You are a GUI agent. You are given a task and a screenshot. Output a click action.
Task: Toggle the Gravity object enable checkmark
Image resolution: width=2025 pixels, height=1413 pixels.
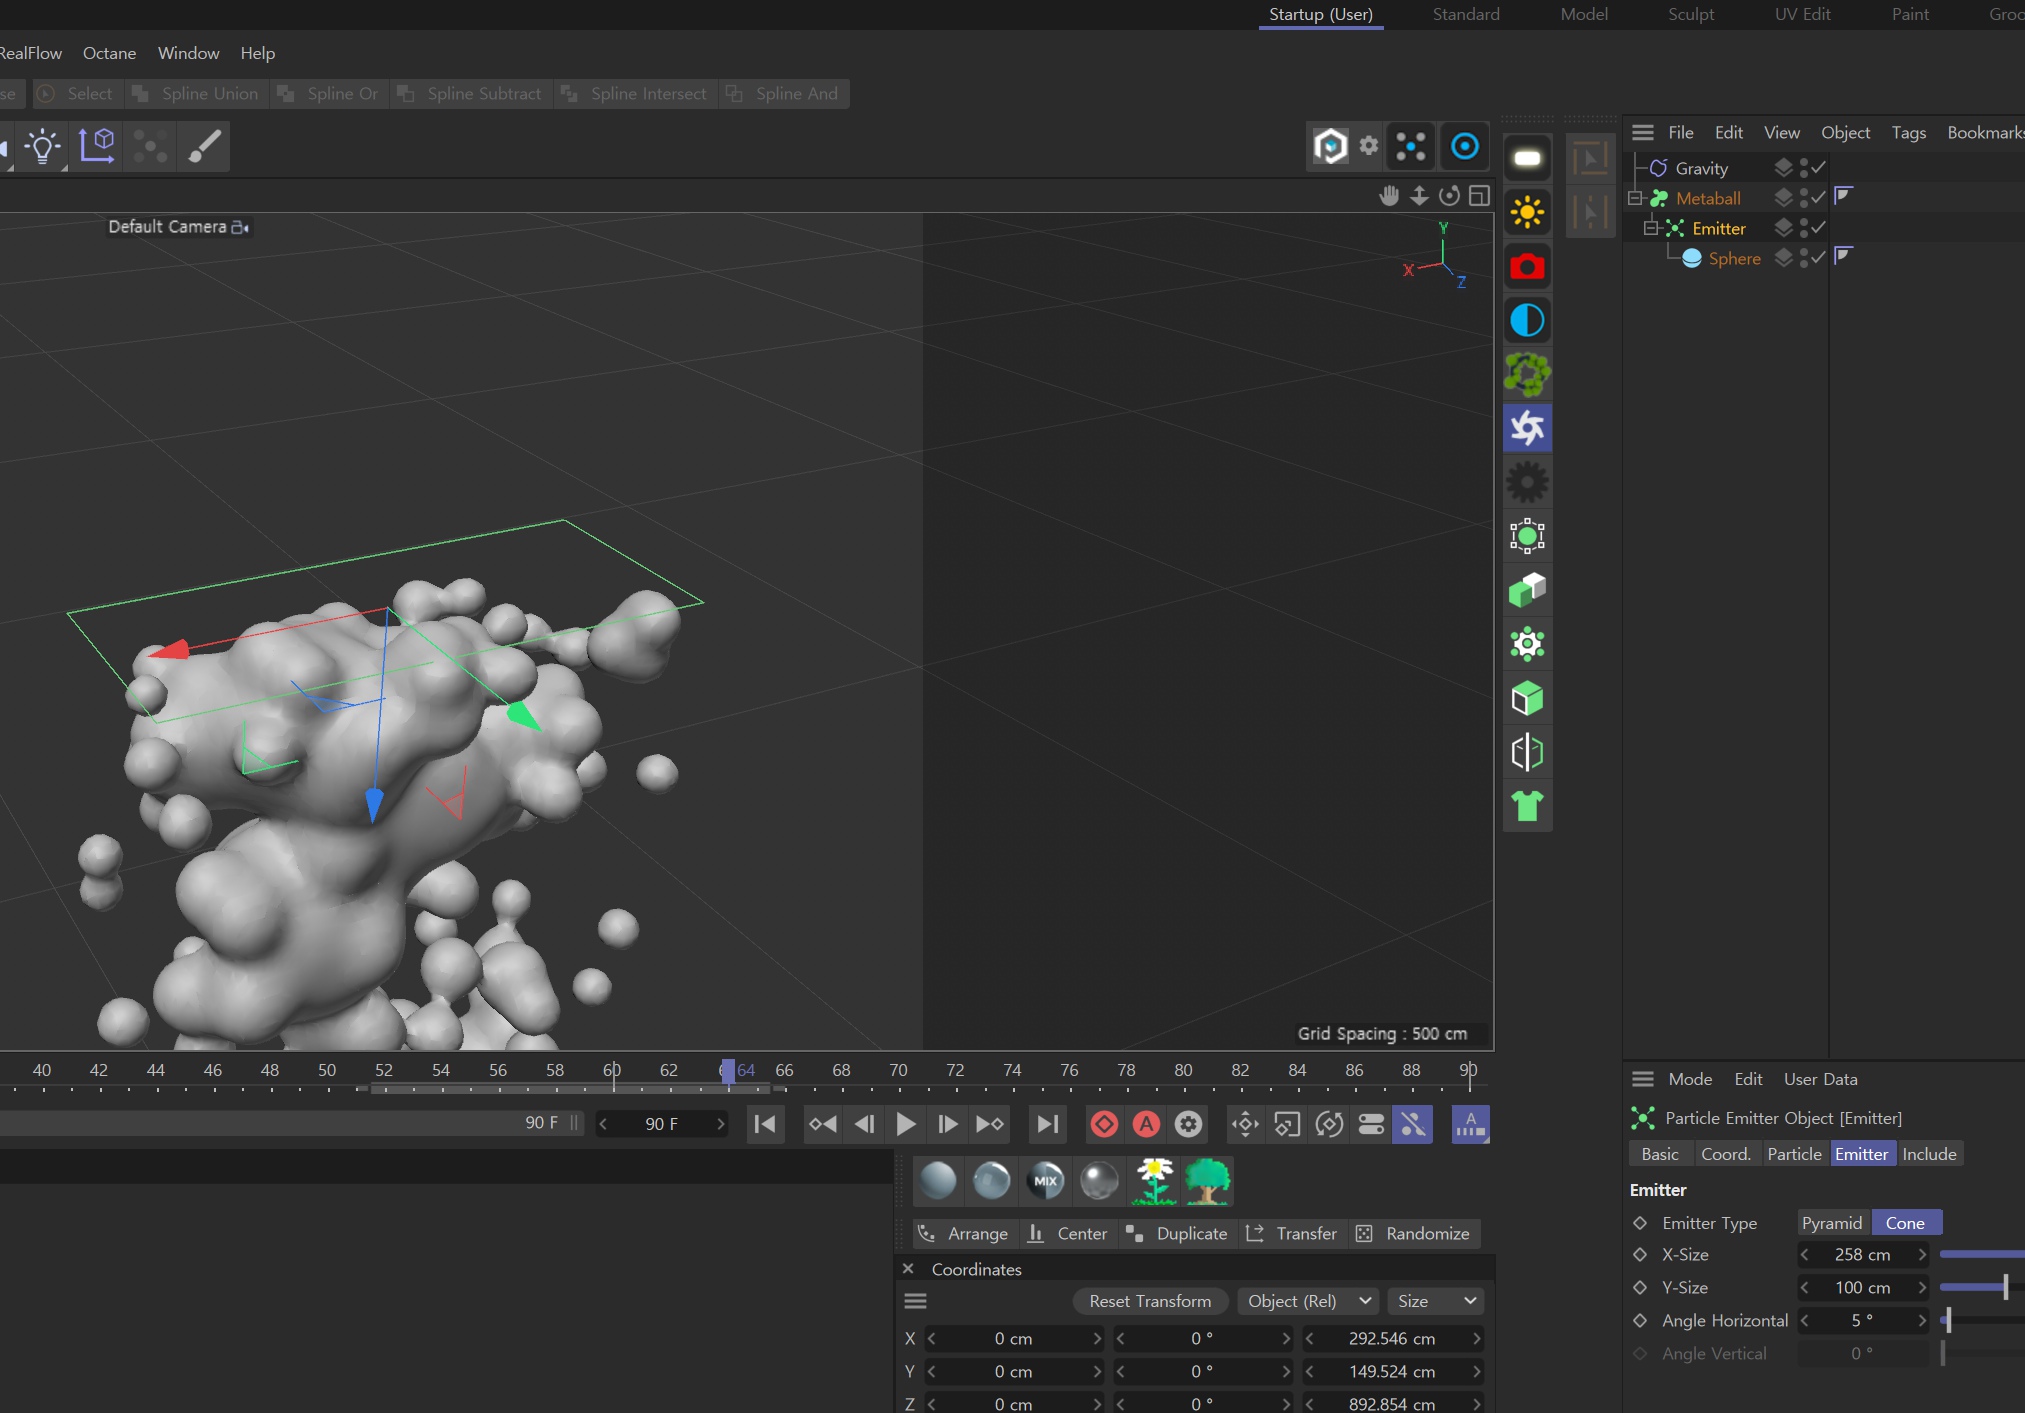click(1819, 167)
